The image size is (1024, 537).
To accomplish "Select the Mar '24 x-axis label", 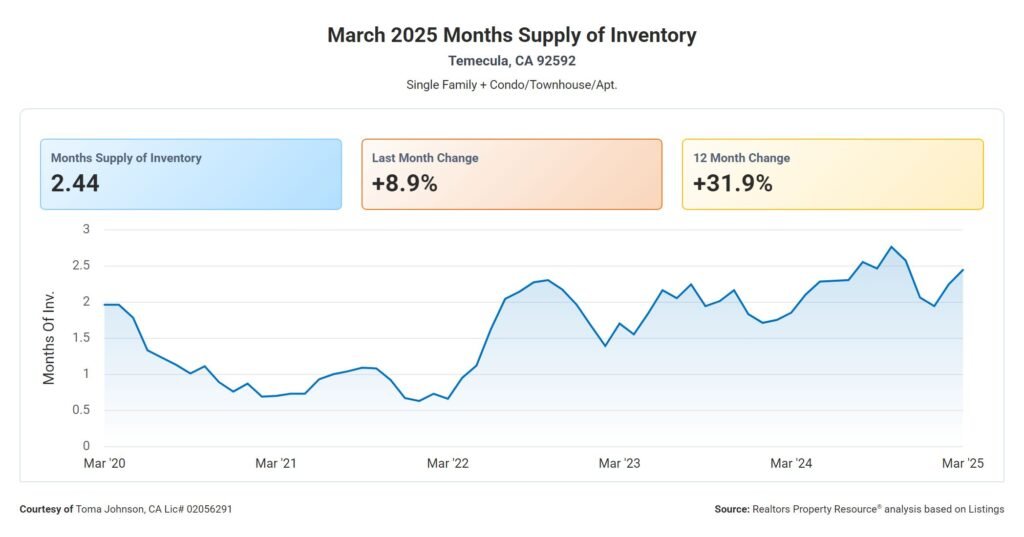I will coord(791,463).
